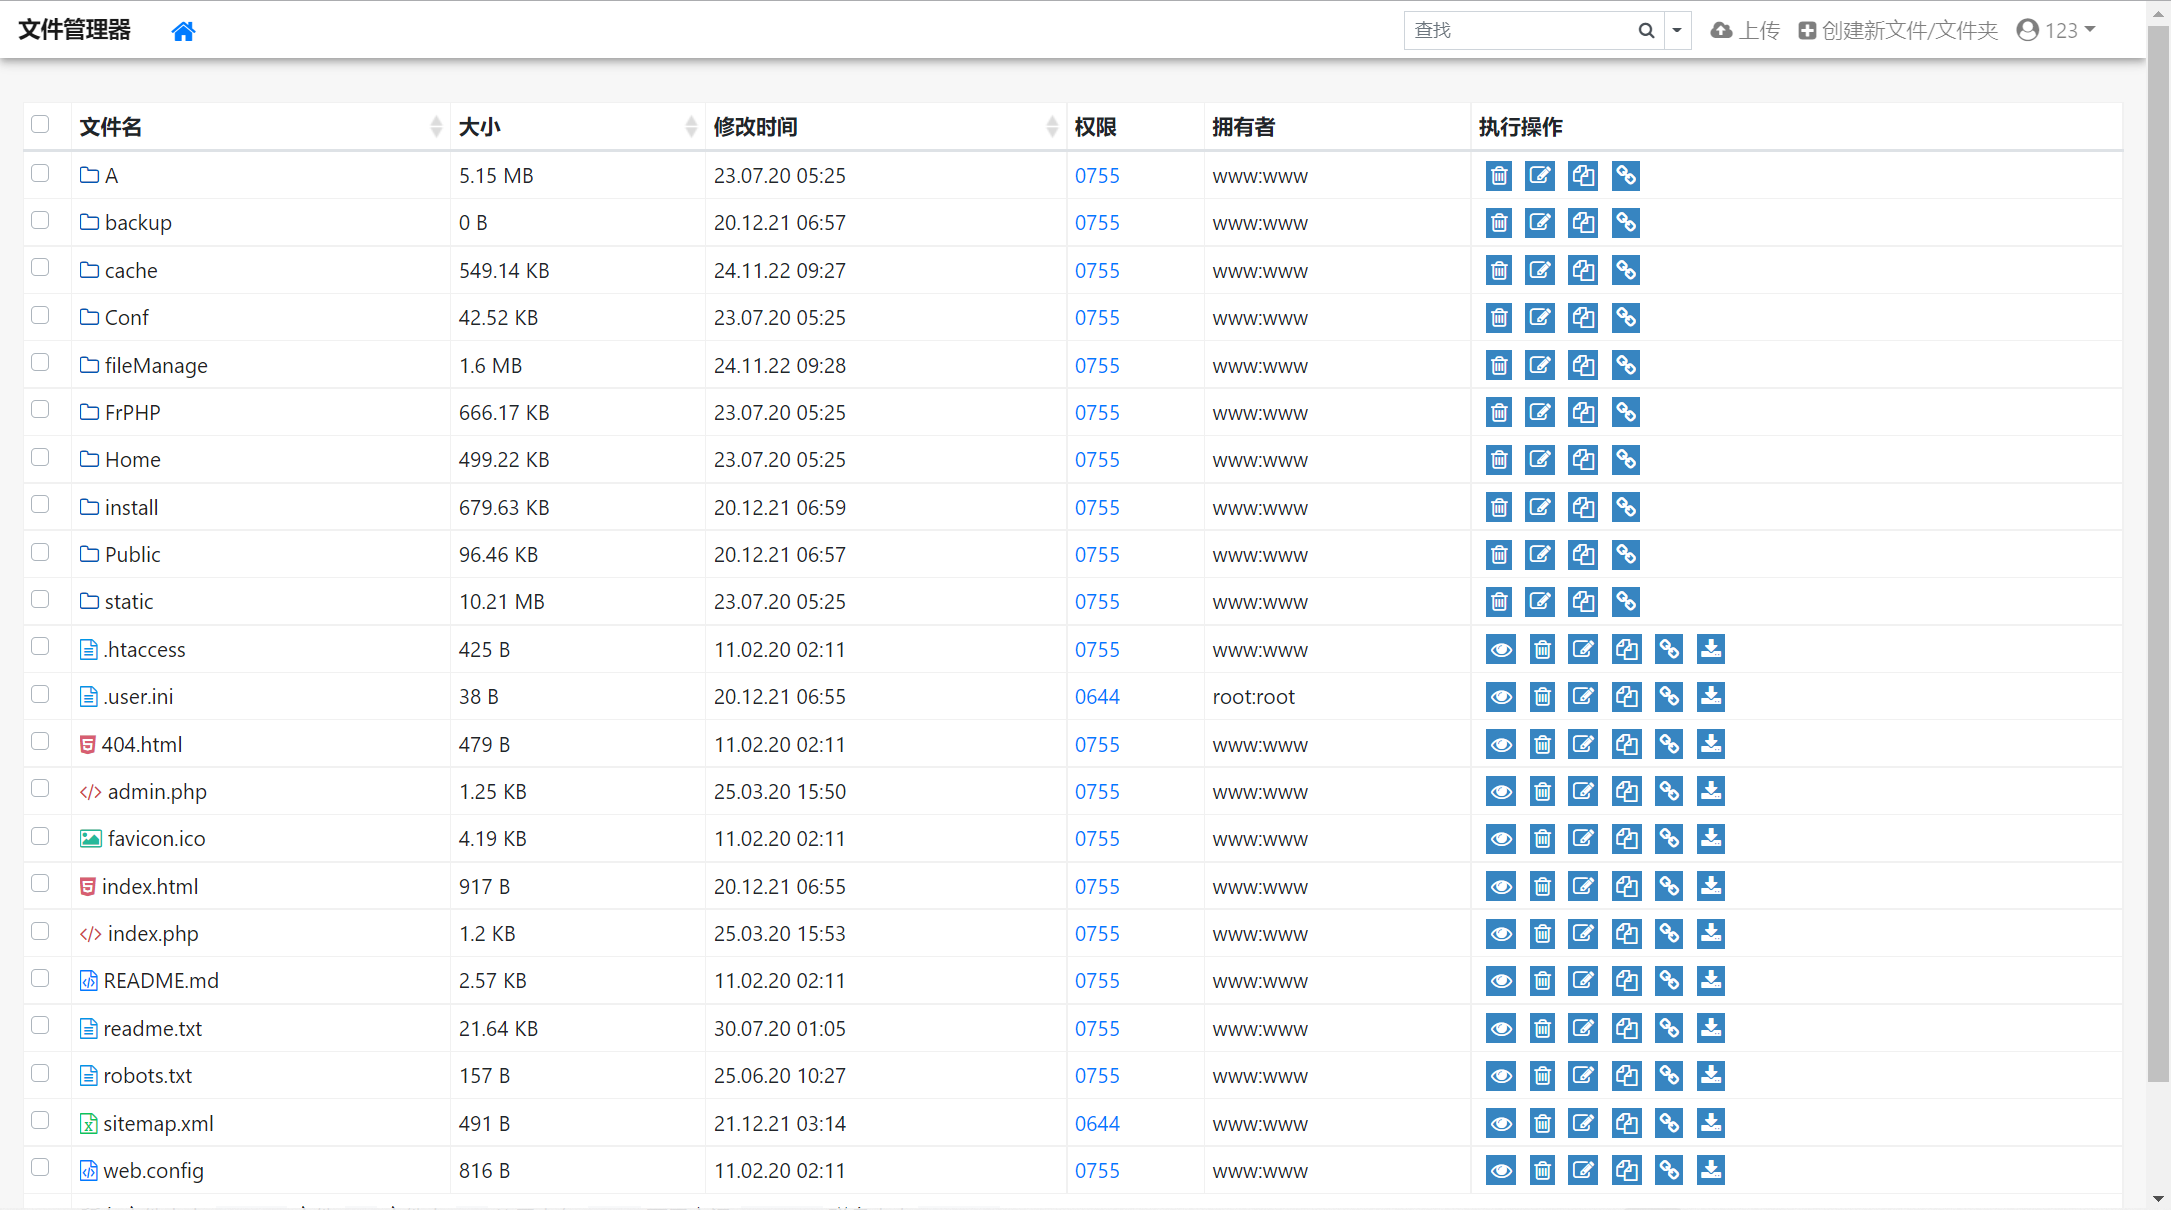The image size is (2171, 1210).
Task: Go to home directory via house icon
Action: click(x=183, y=31)
